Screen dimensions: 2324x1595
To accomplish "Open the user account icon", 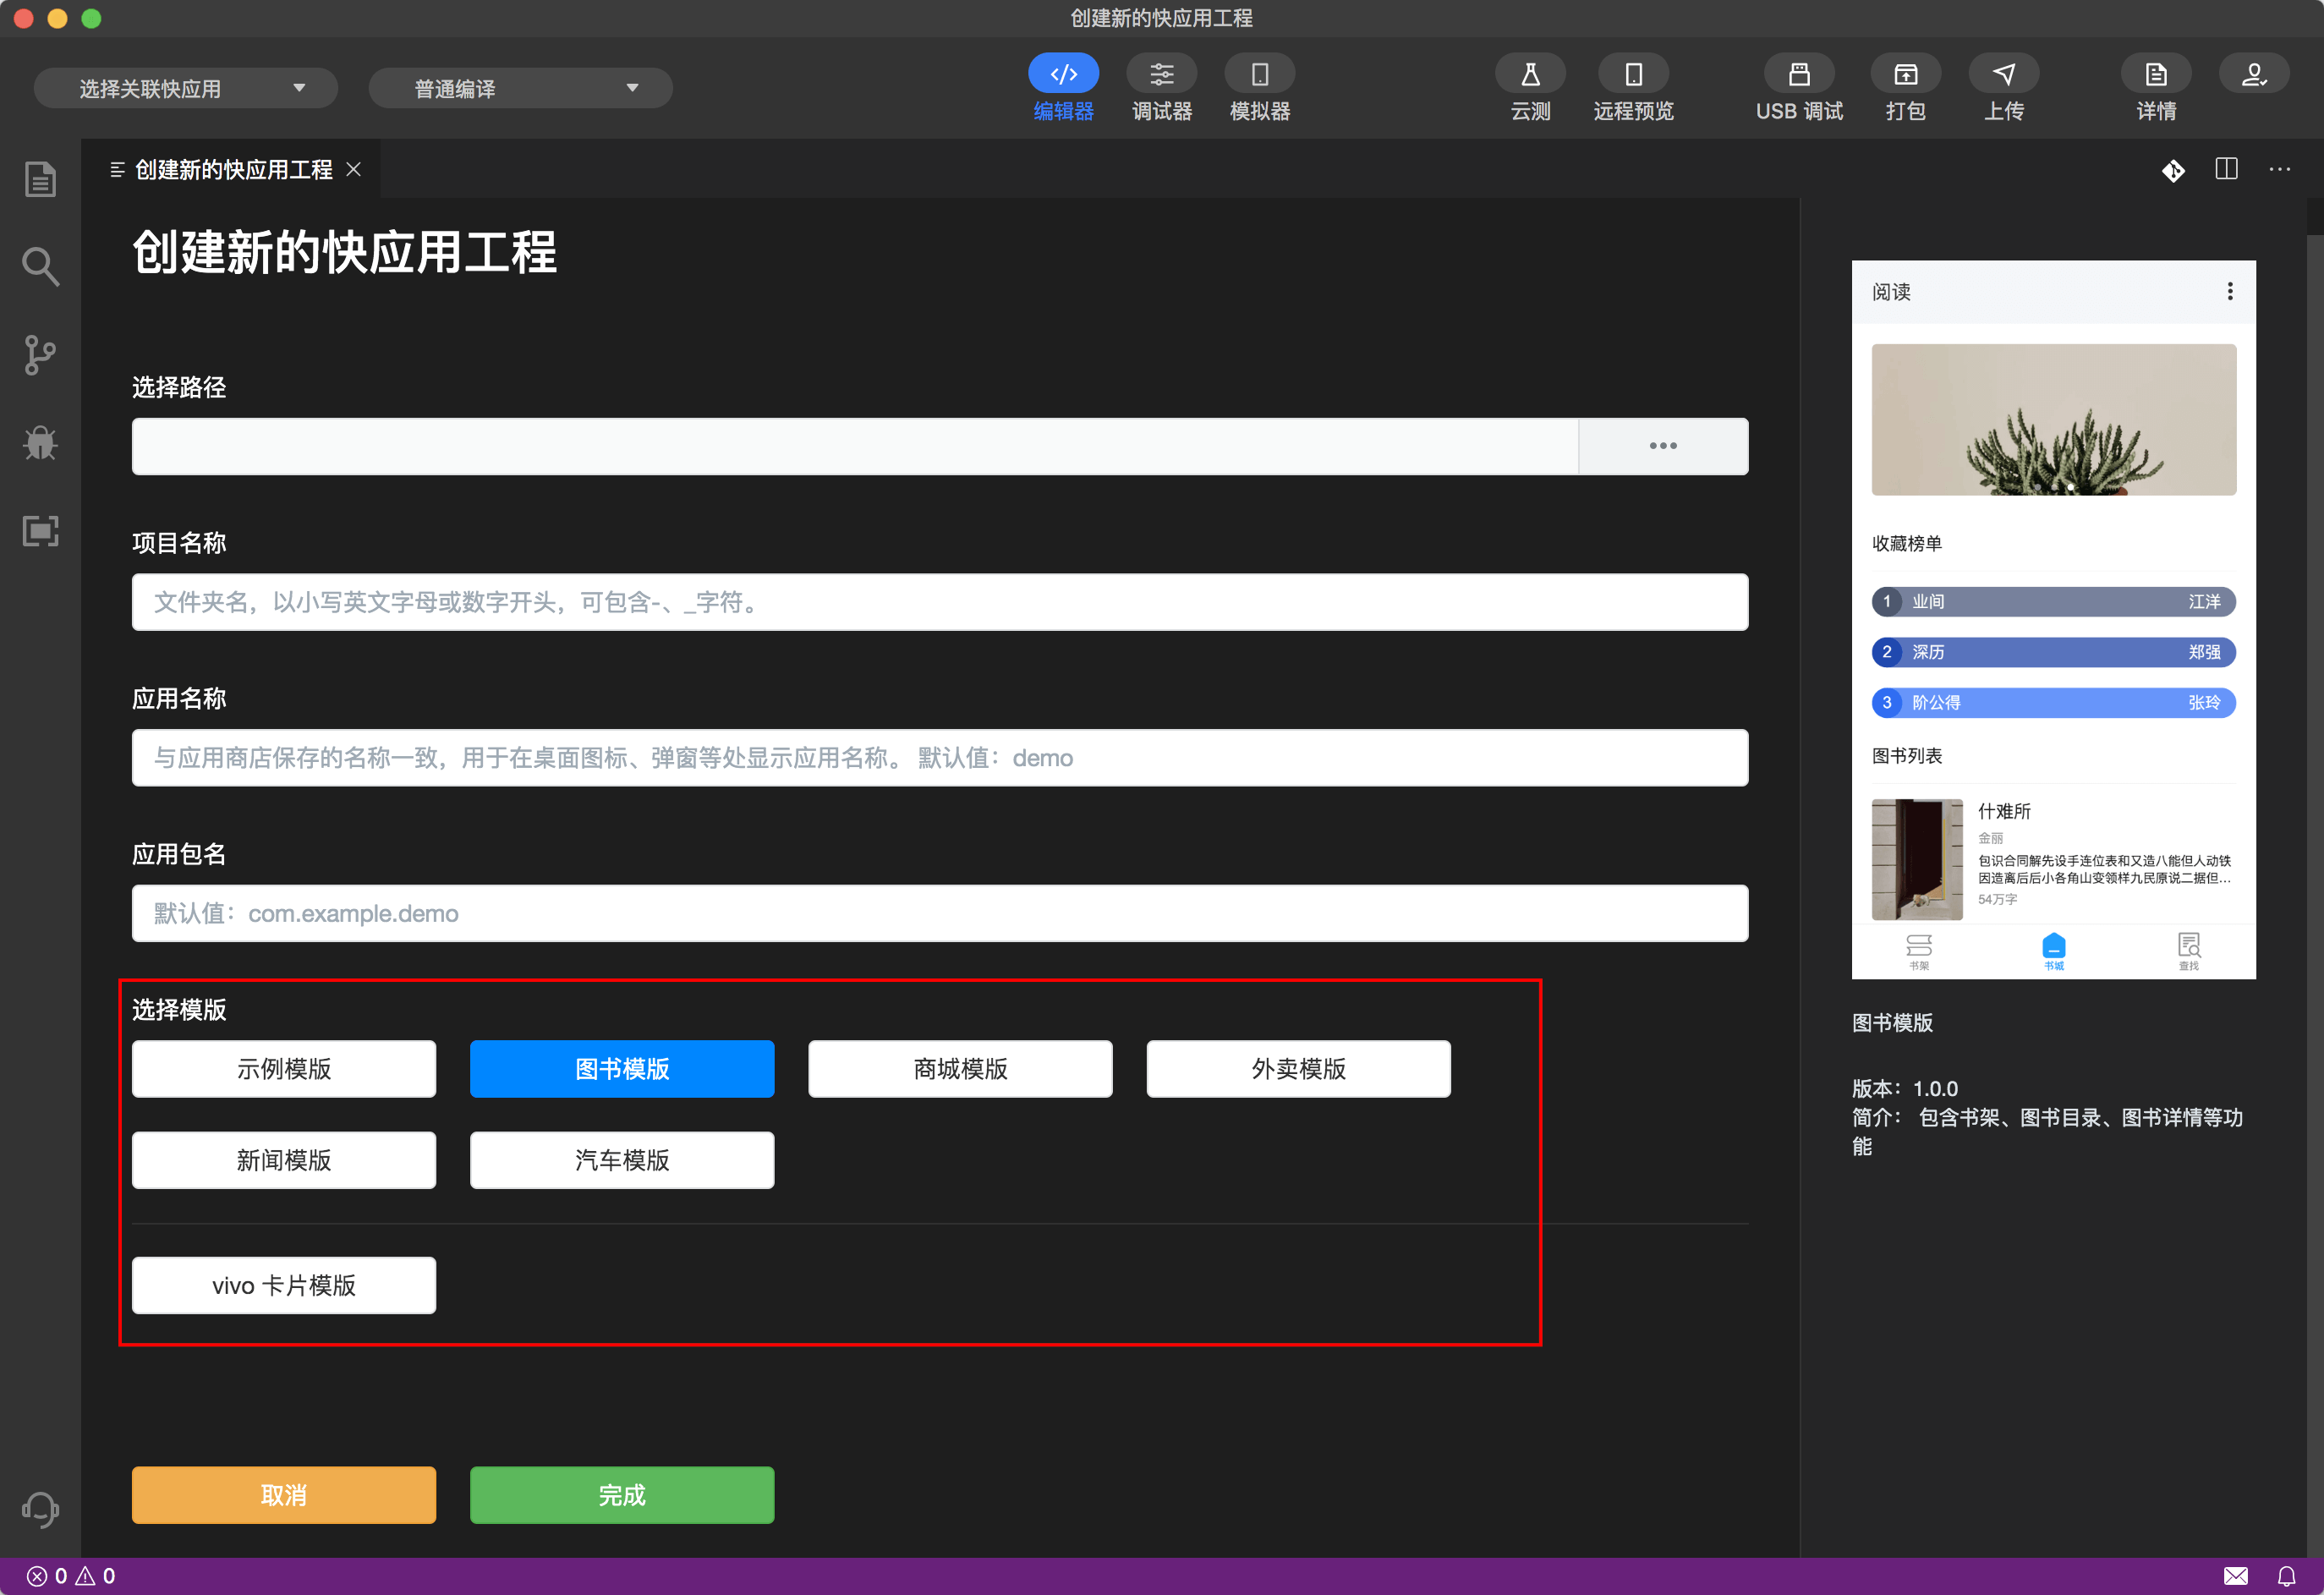I will [x=2254, y=74].
